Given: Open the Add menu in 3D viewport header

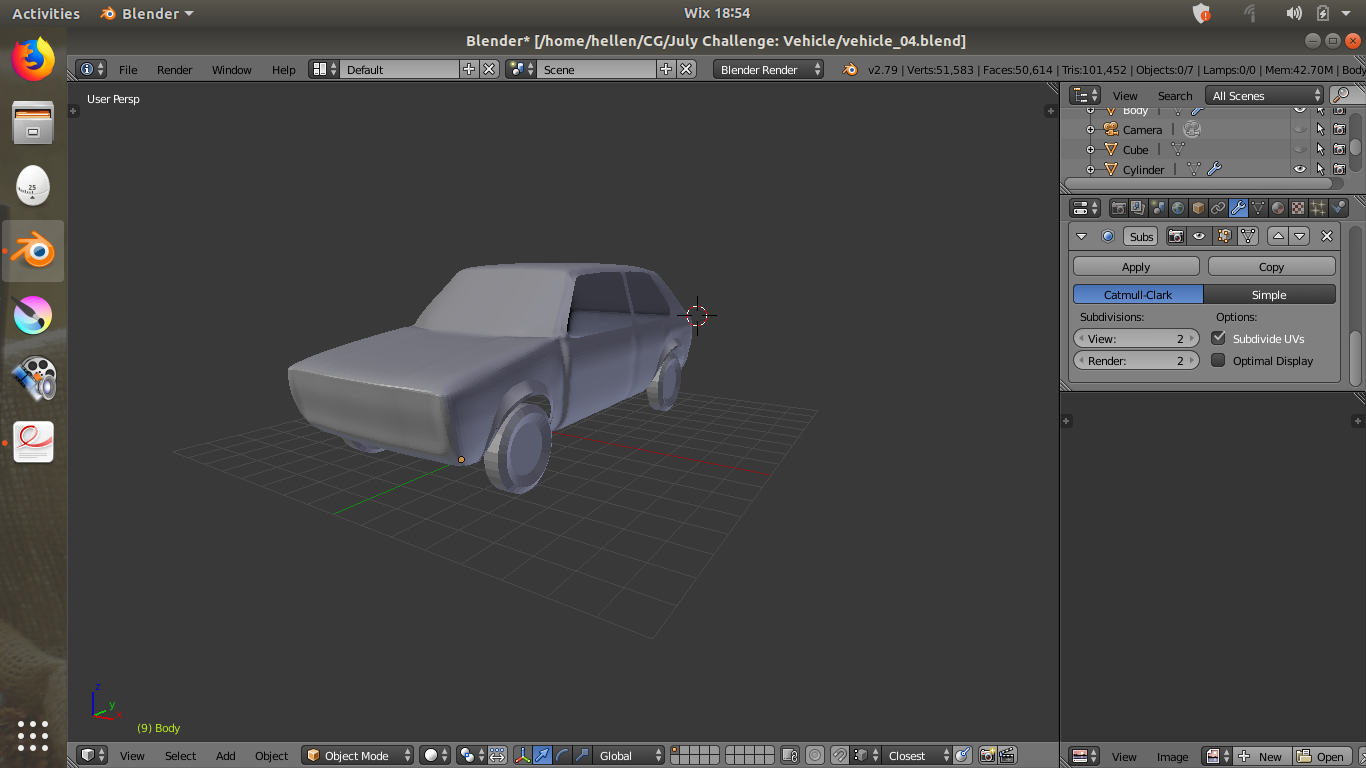Looking at the screenshot, I should pos(226,756).
